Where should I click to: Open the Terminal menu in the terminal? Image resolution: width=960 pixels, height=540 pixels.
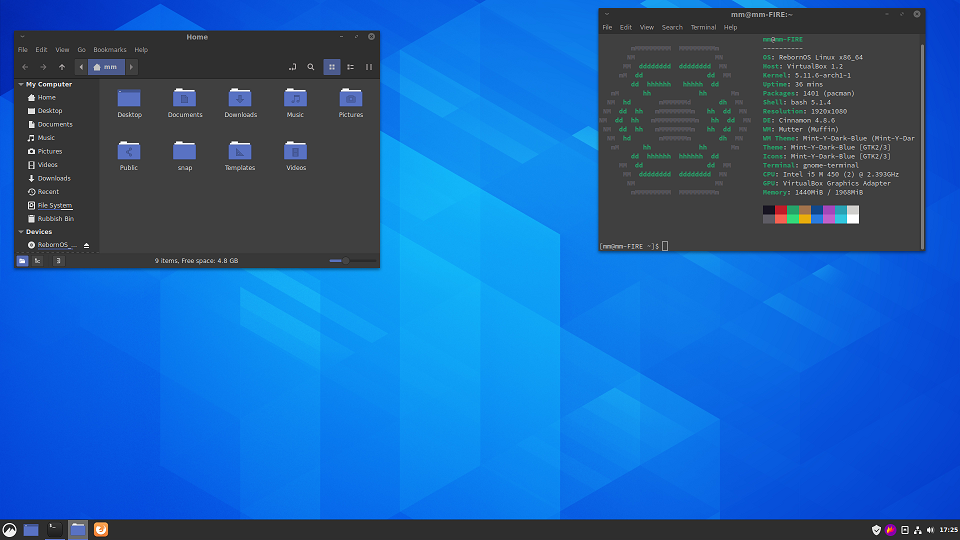(703, 28)
